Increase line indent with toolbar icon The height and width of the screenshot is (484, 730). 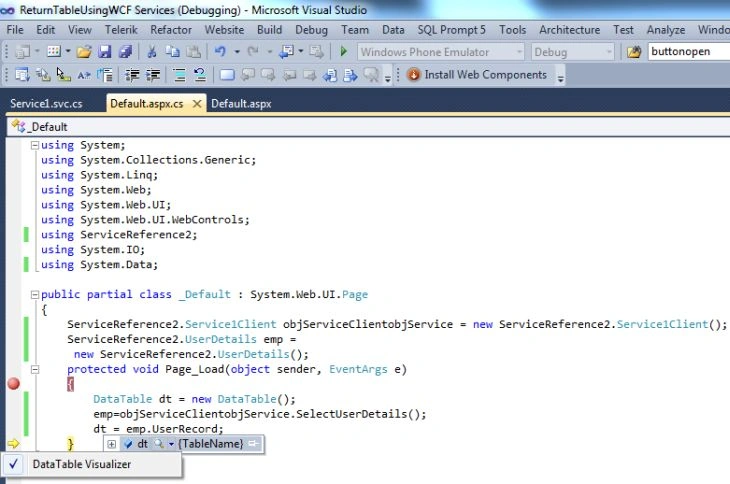[153, 74]
